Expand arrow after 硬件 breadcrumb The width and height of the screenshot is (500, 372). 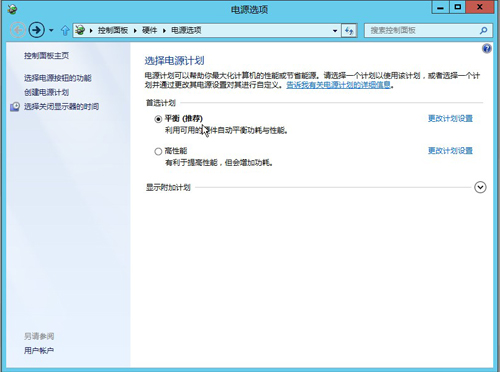164,31
